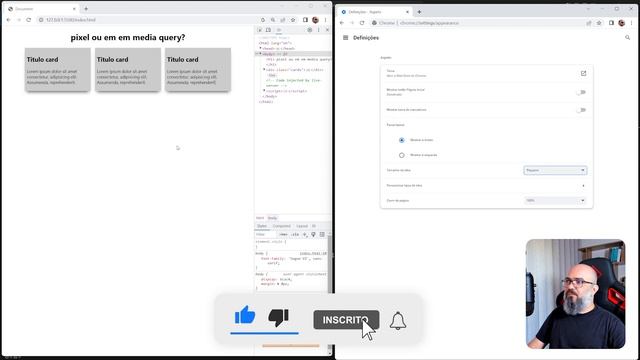Viewport: 640px width, 360px height.
Task: Expand the customize fonts row arrow
Action: [x=583, y=186]
